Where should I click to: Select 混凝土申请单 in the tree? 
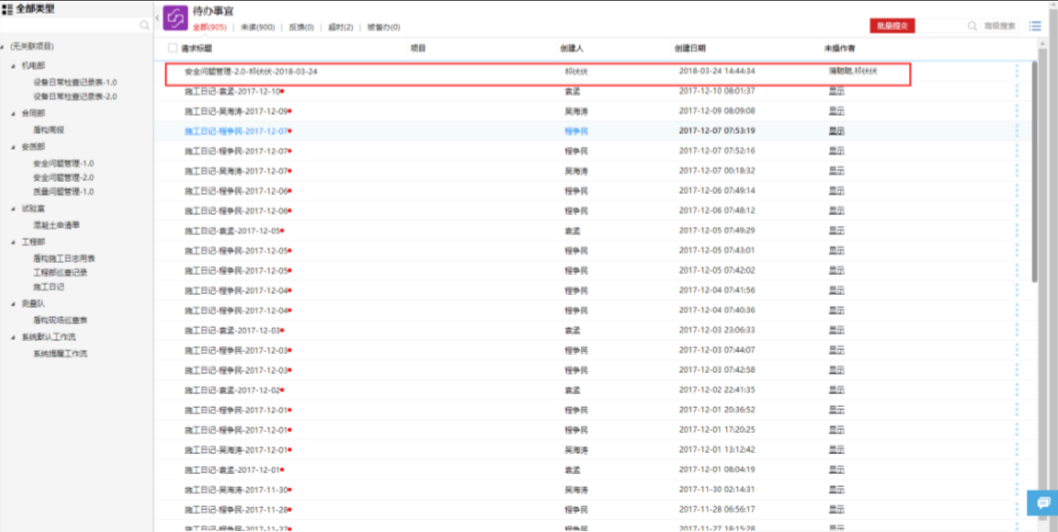point(57,225)
